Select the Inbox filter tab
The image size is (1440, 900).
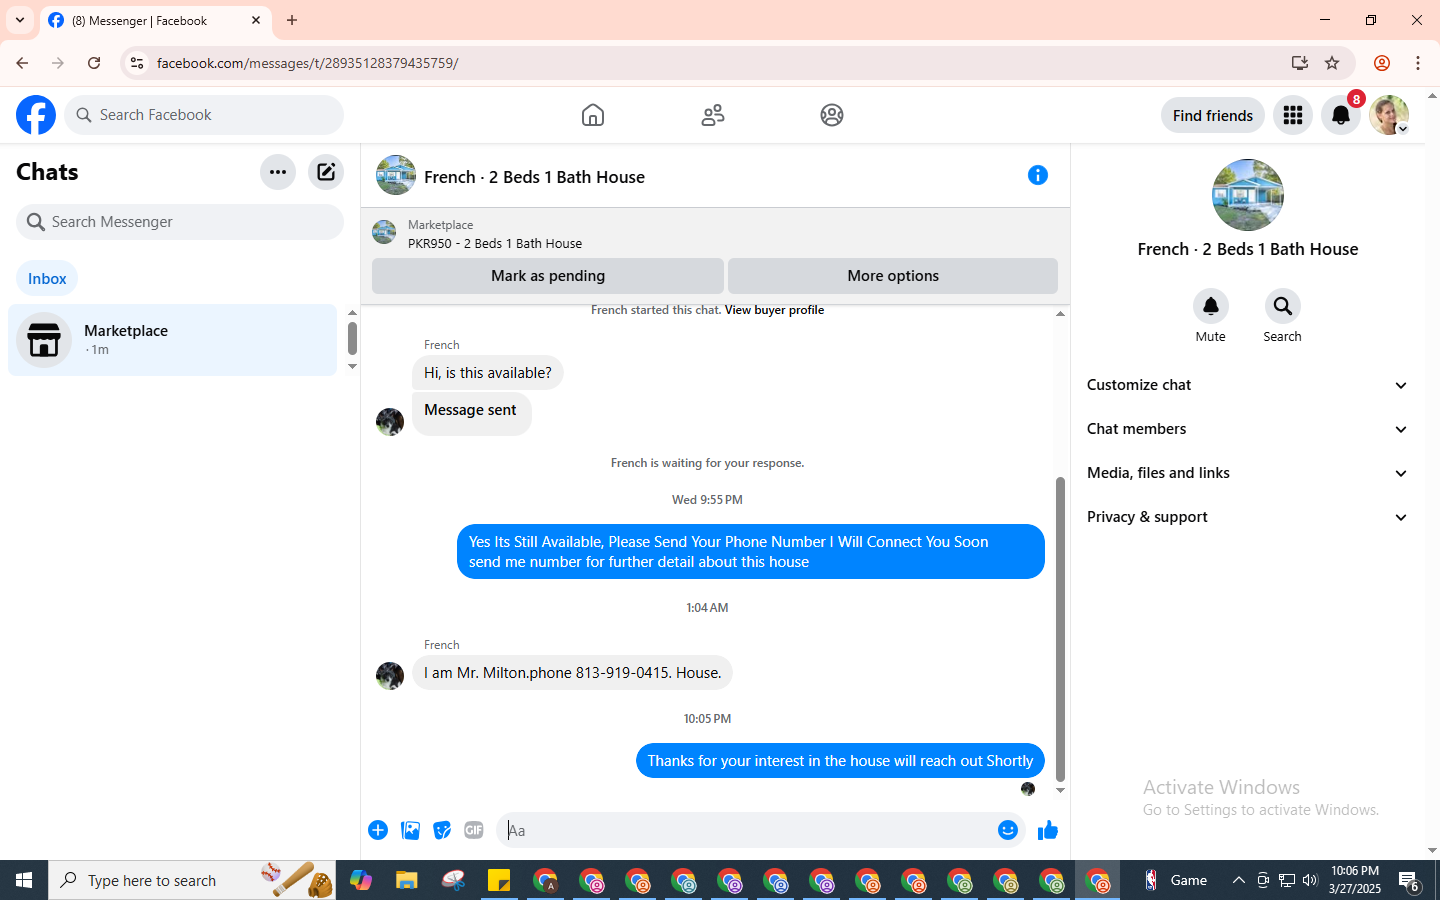pyautogui.click(x=47, y=279)
